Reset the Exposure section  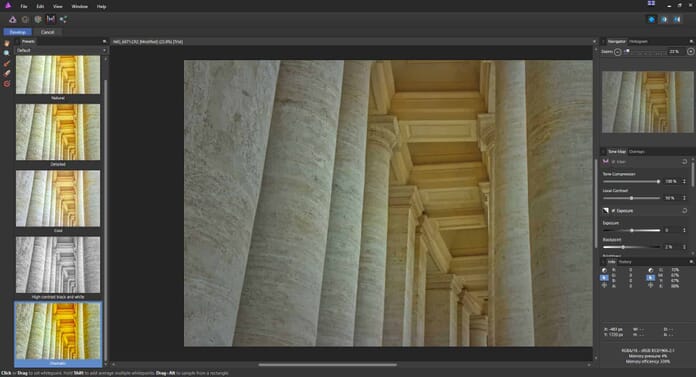684,210
